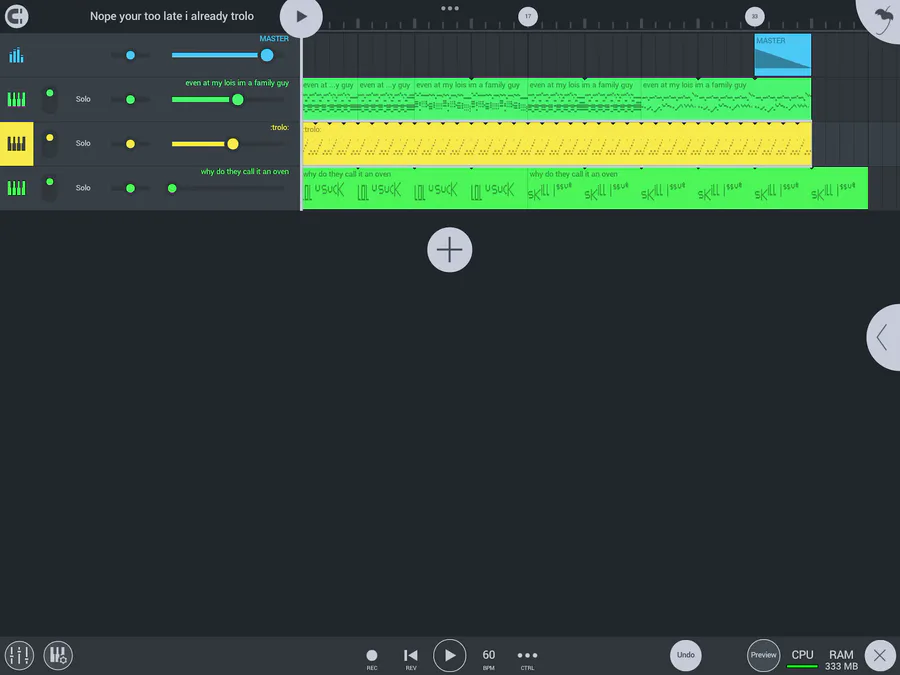Click the bottom transport play button

click(x=449, y=655)
